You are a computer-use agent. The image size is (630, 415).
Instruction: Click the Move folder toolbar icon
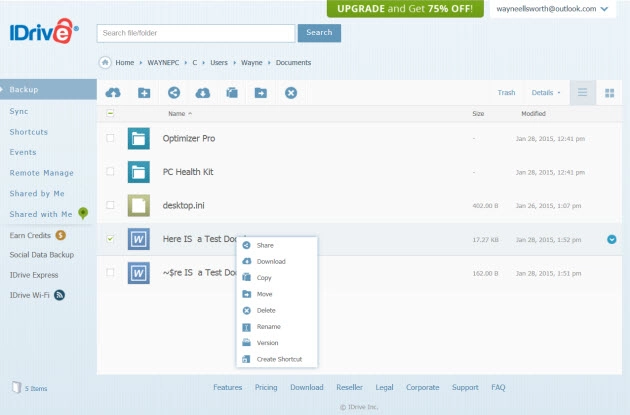261,93
